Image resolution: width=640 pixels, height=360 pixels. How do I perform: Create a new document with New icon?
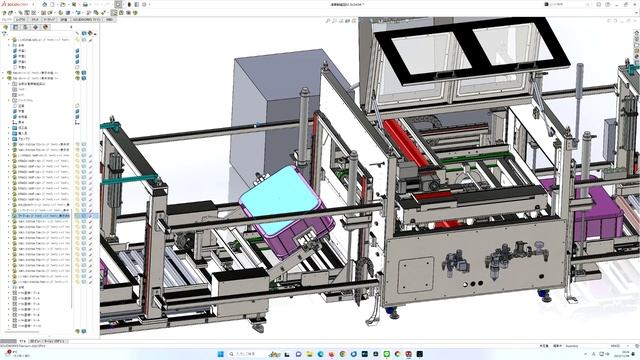click(x=52, y=4)
